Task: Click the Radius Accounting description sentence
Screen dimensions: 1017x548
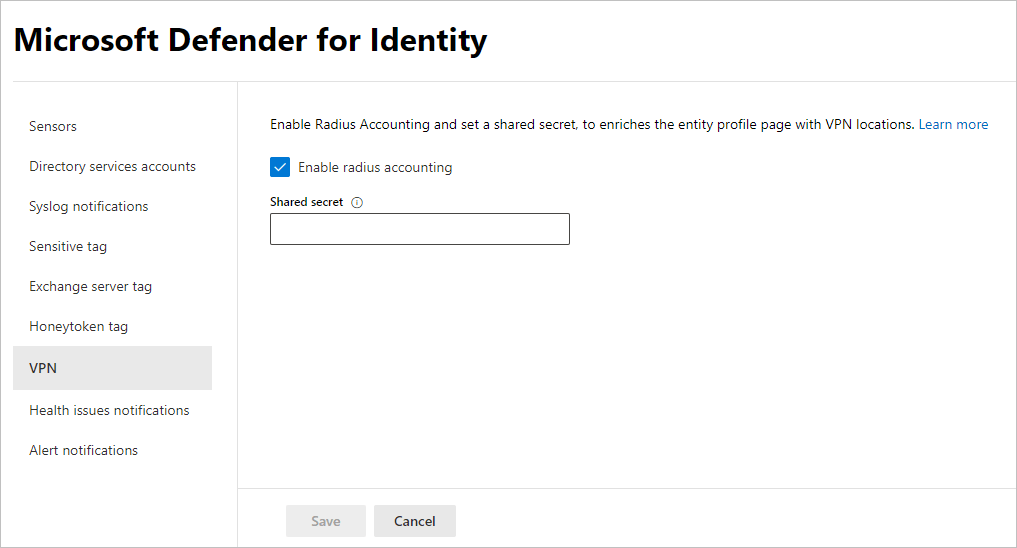Action: (592, 125)
